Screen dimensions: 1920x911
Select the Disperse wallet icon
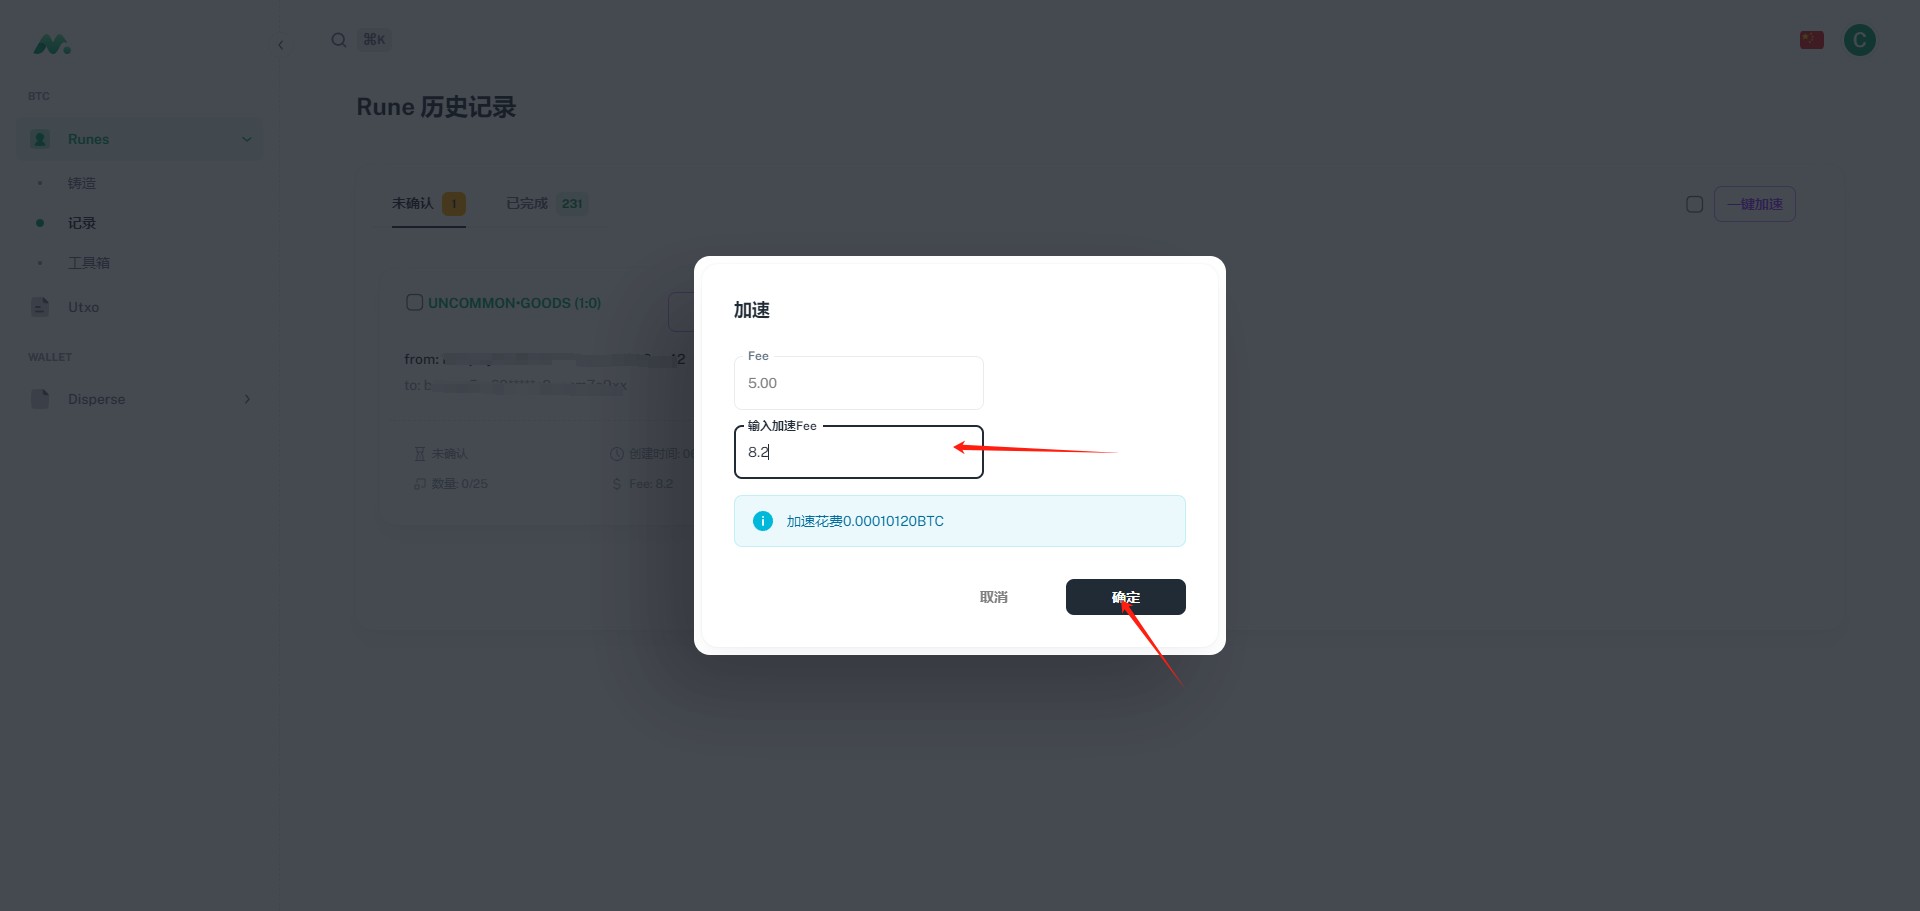[x=40, y=399]
